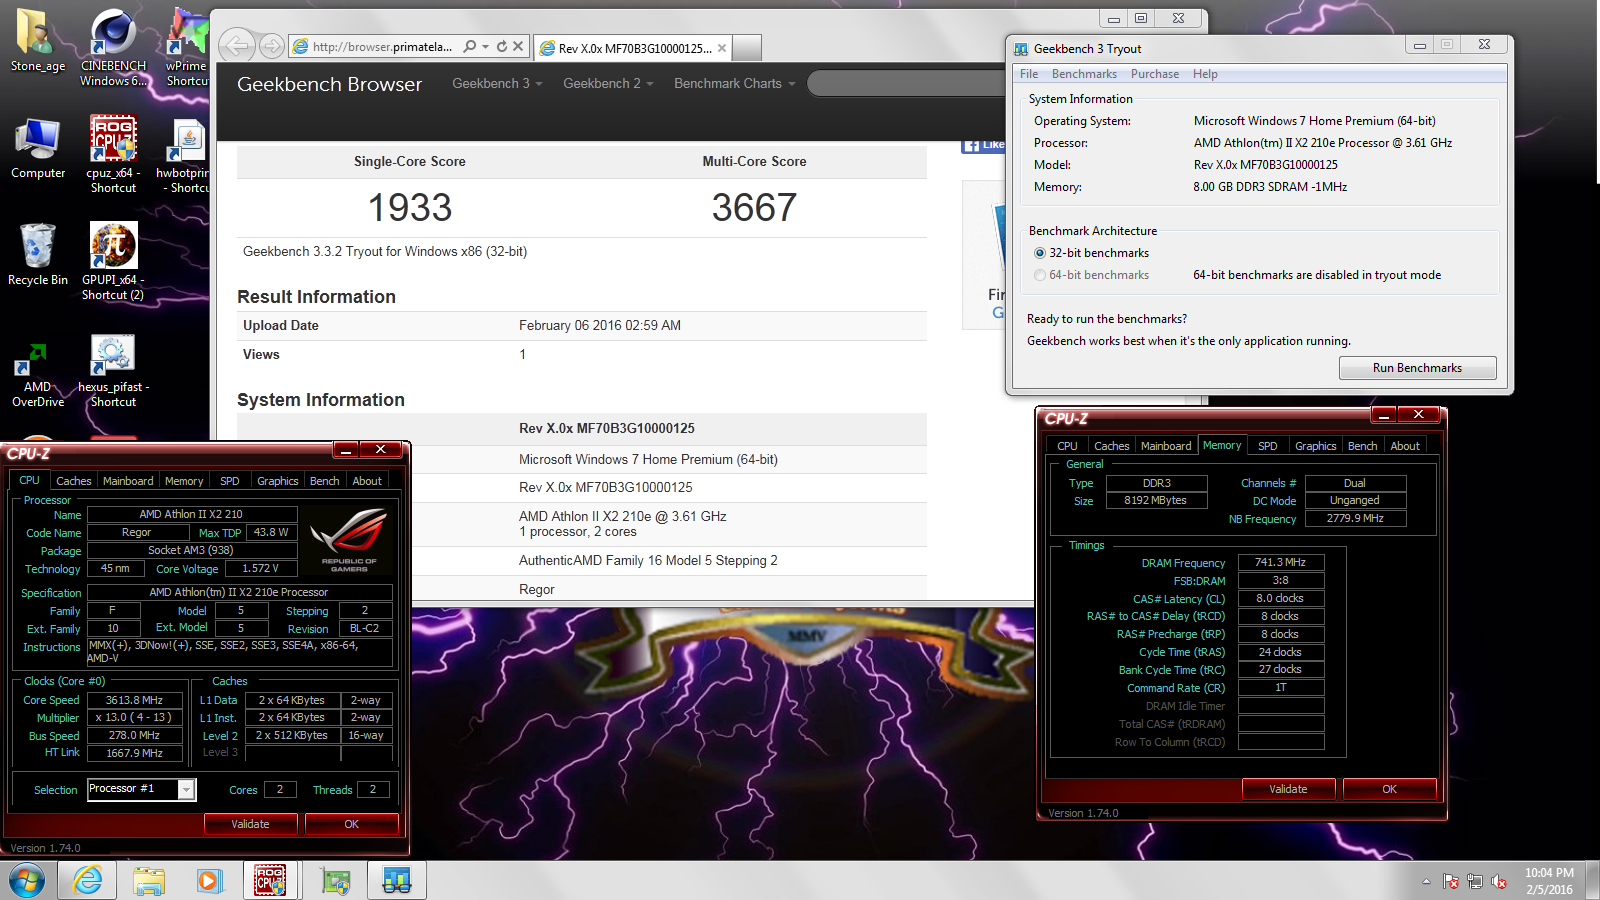The height and width of the screenshot is (900, 1600).
Task: Click the Action Center flag tray icon
Action: (x=1451, y=881)
